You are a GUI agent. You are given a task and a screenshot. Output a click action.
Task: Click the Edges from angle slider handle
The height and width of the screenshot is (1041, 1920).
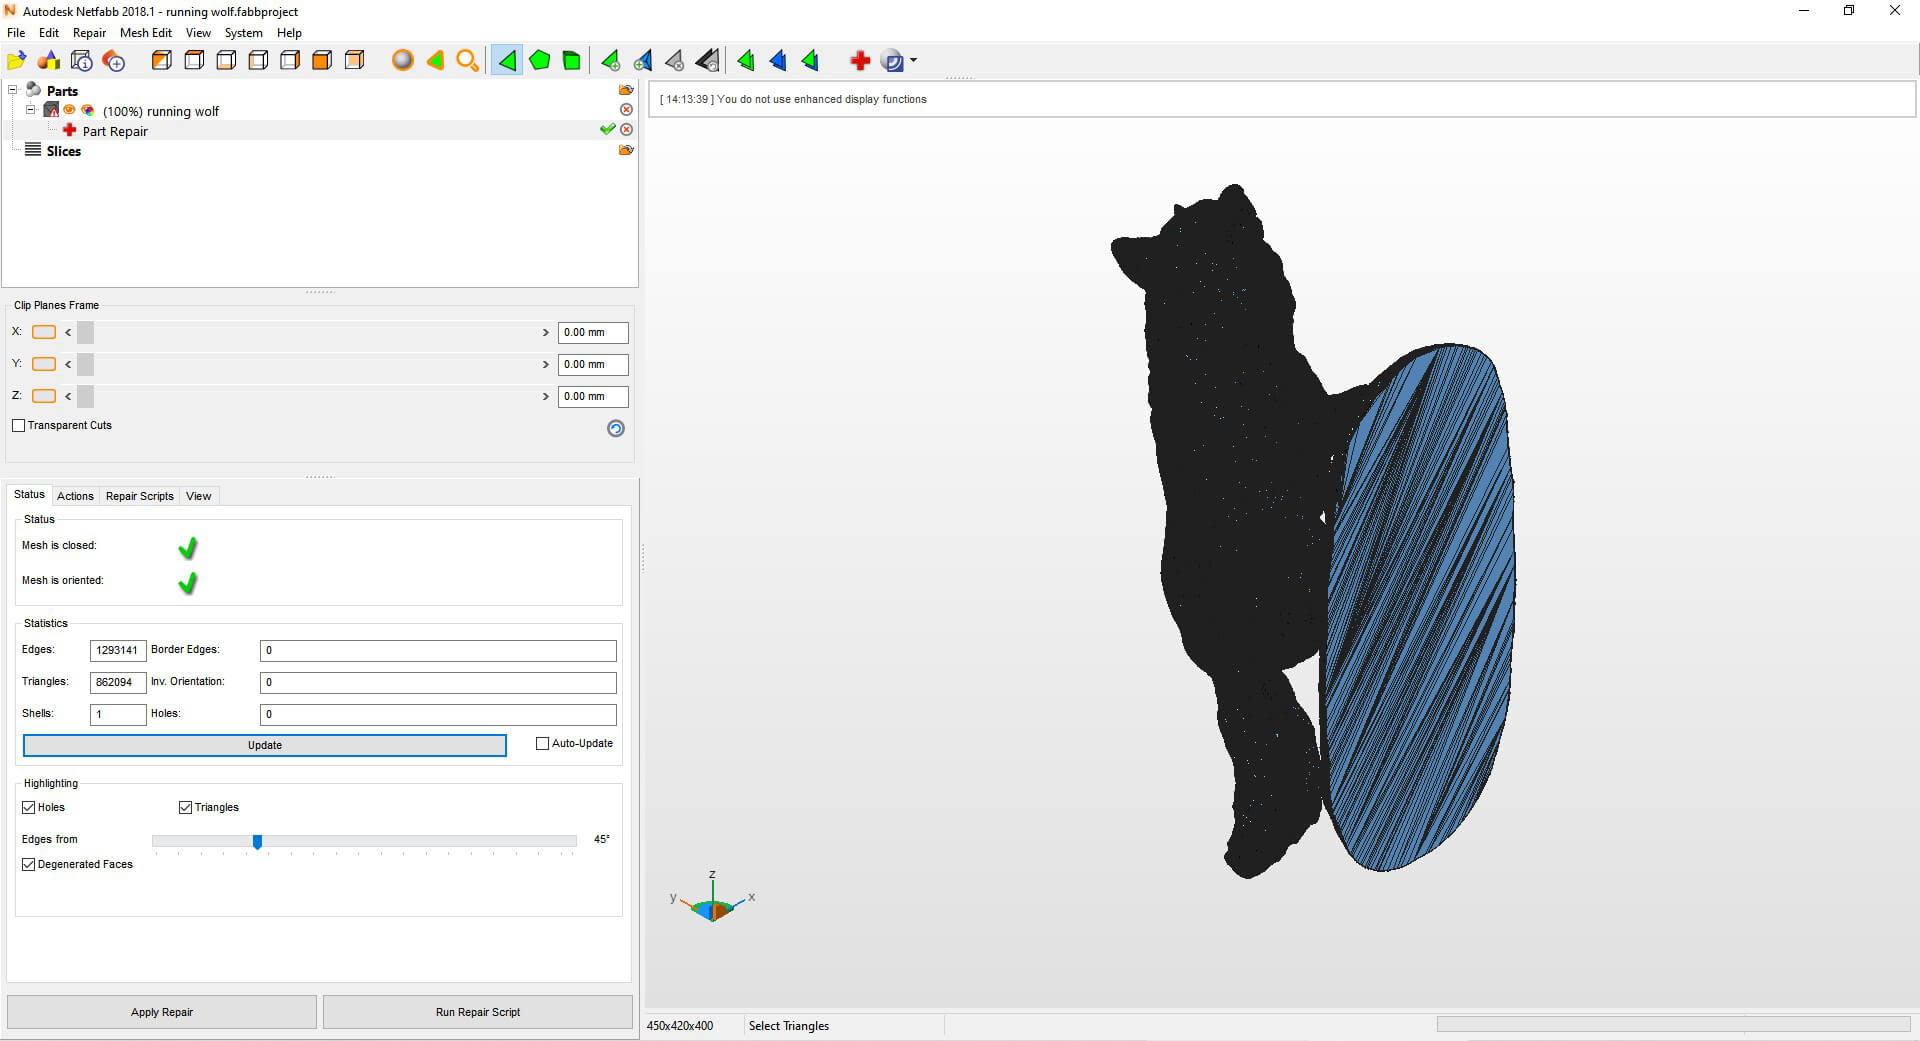pyautogui.click(x=257, y=842)
